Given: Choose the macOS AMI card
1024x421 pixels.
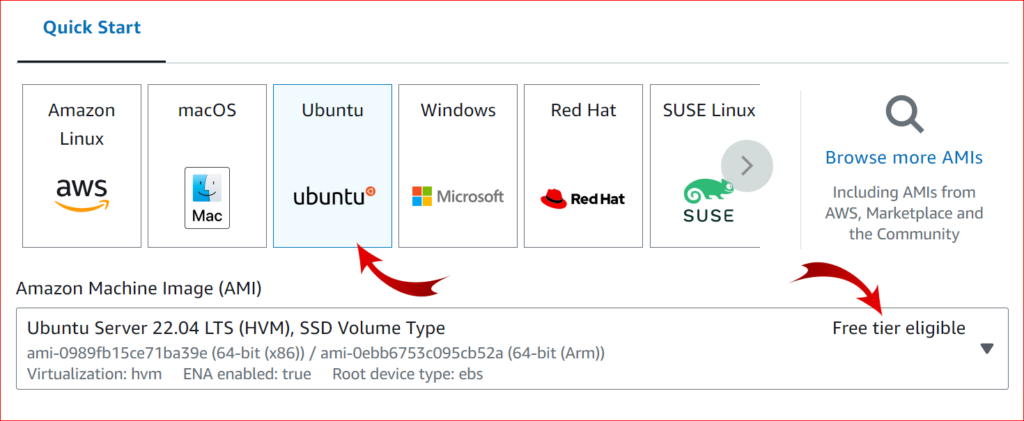Looking at the screenshot, I should click(x=207, y=166).
